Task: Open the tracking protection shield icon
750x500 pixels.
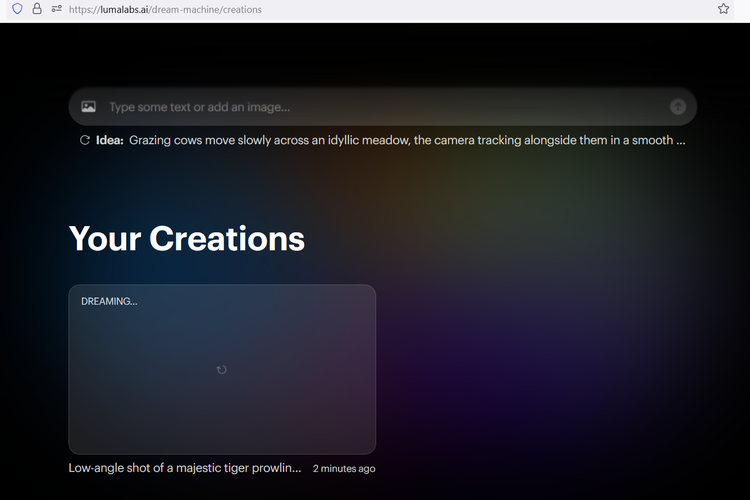Action: click(x=17, y=9)
